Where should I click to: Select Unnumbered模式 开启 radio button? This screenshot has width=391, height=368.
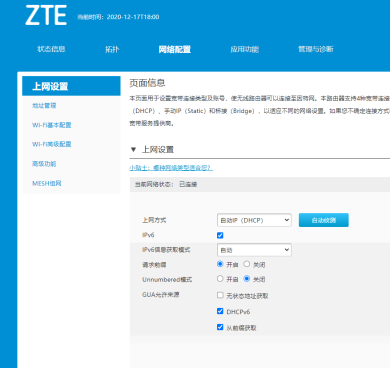(220, 279)
